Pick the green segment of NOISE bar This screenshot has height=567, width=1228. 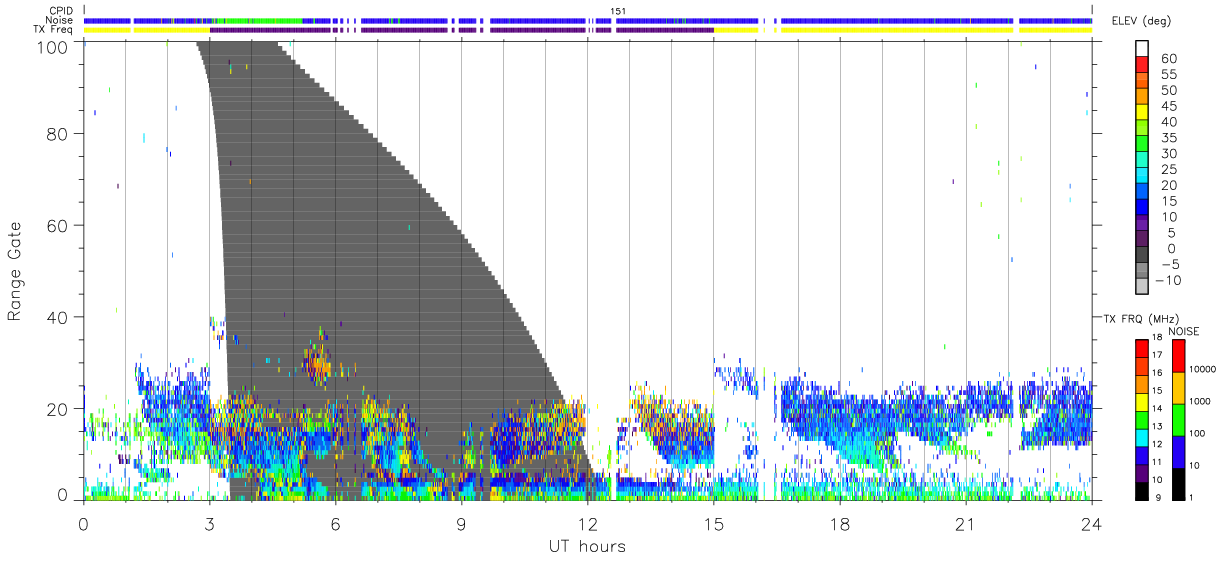(x=1179, y=420)
